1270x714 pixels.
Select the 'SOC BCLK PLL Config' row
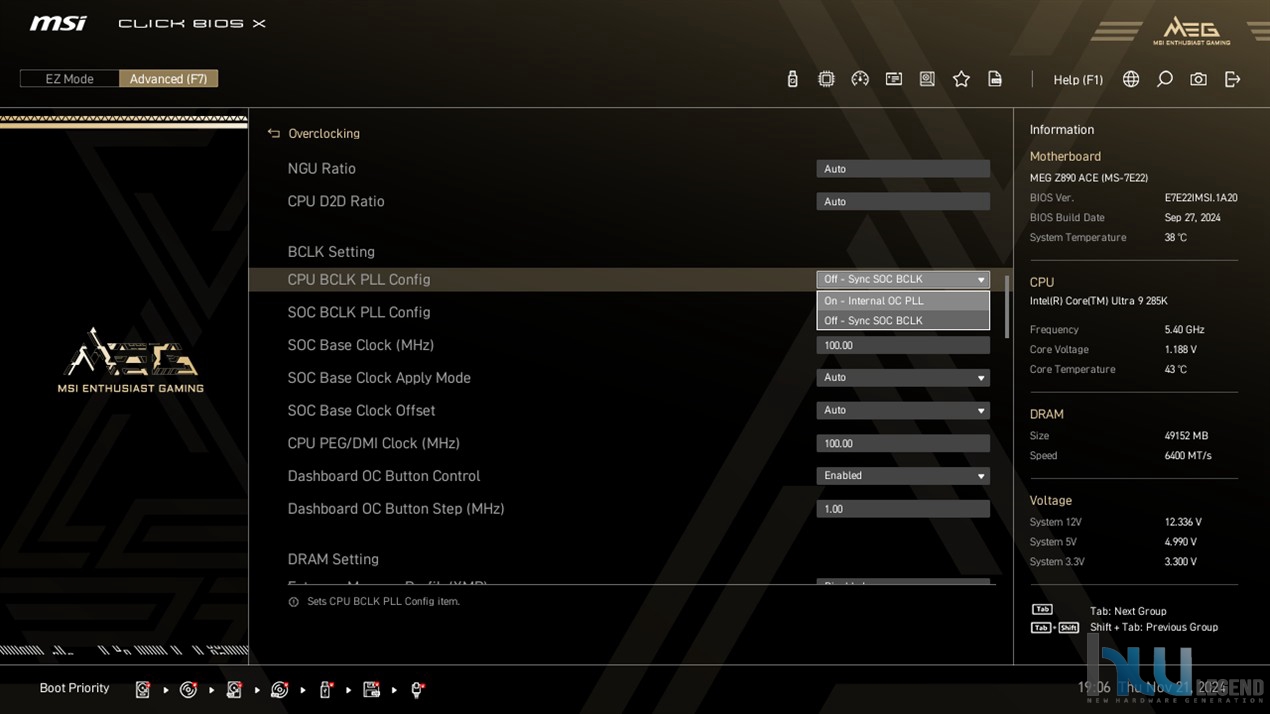[359, 312]
